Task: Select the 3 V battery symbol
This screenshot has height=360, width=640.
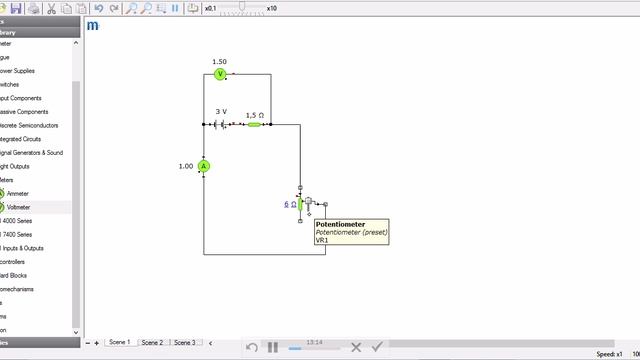Action: (220, 124)
